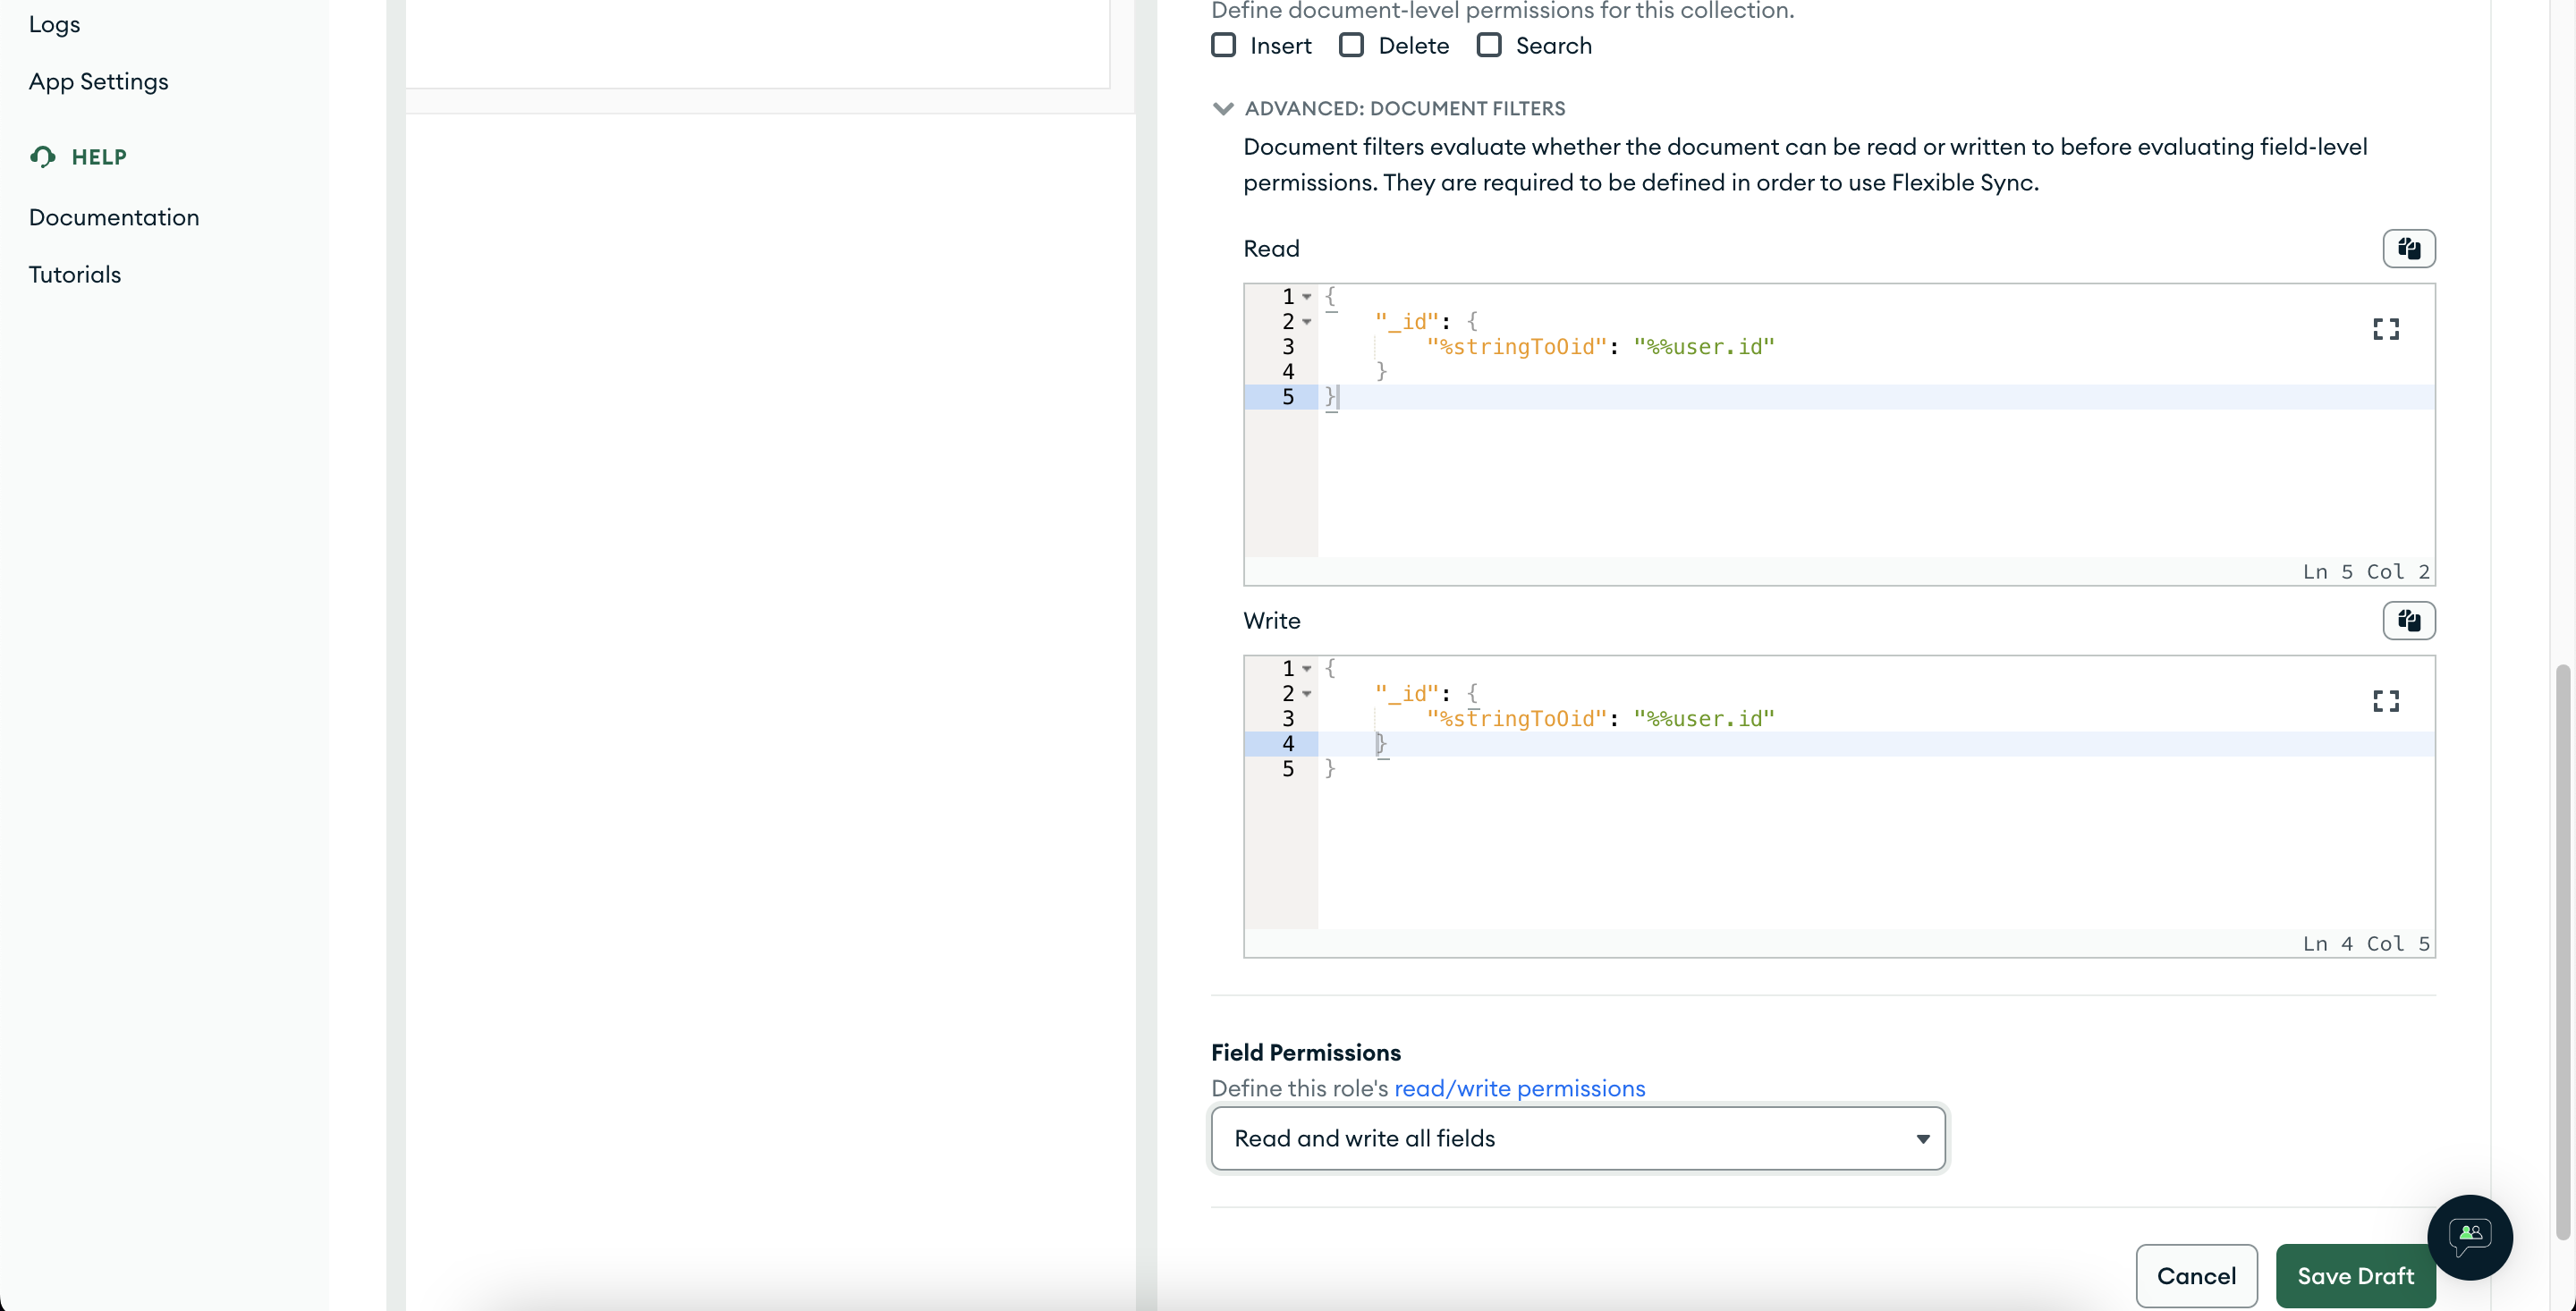
Task: Click the Cancel button
Action: click(2196, 1275)
